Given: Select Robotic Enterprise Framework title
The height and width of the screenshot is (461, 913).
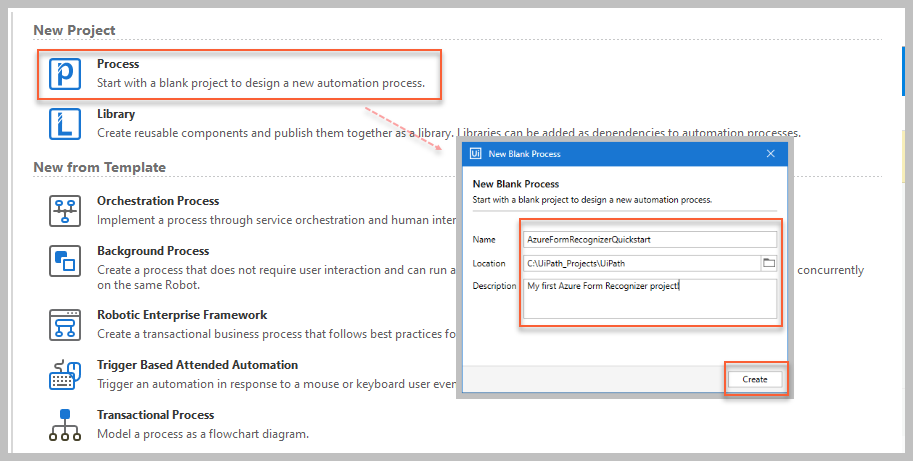Looking at the screenshot, I should pos(182,315).
